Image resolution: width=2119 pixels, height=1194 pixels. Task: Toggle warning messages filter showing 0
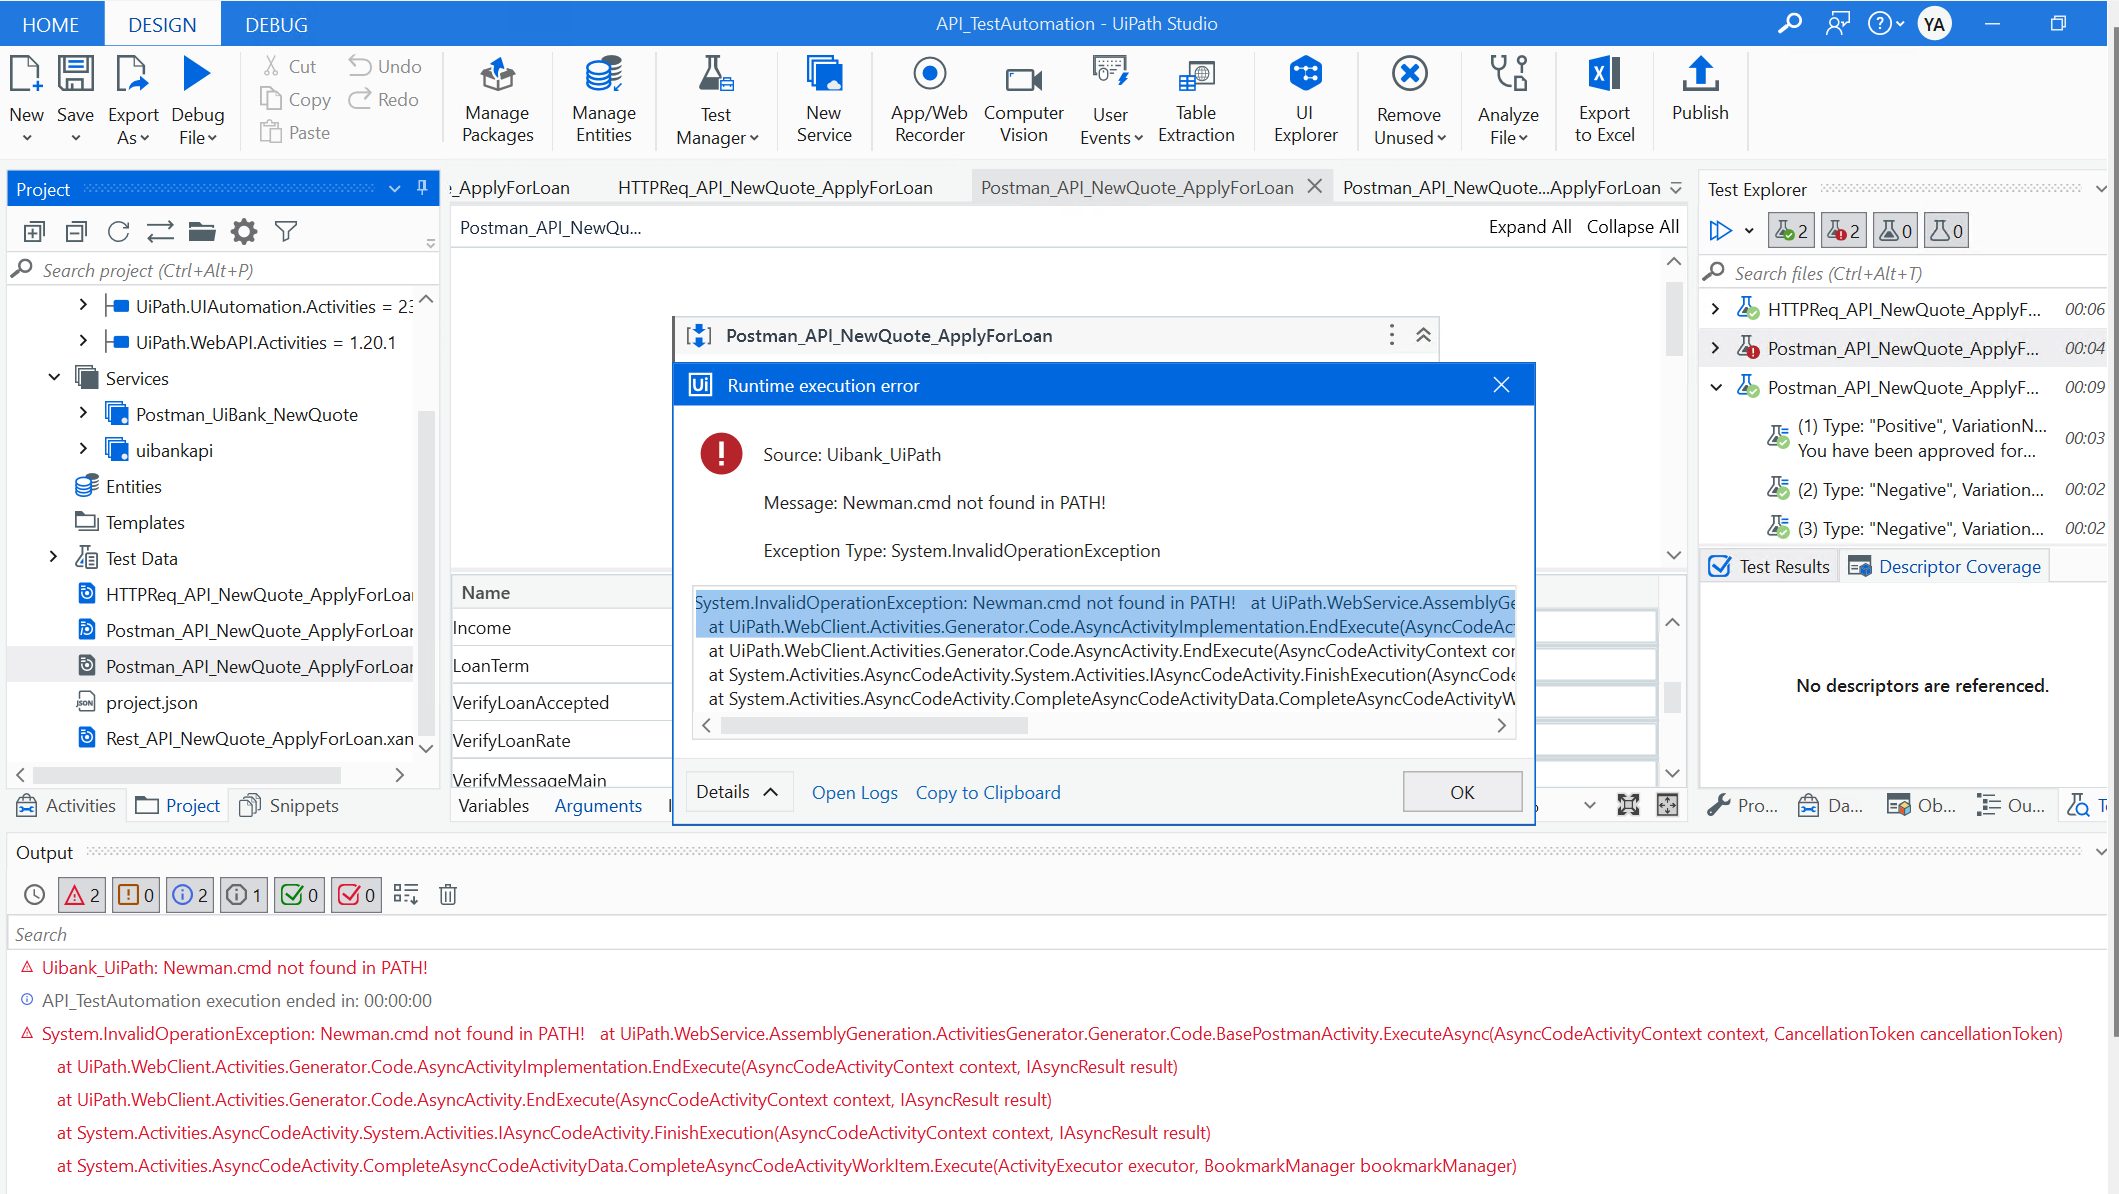click(x=135, y=895)
